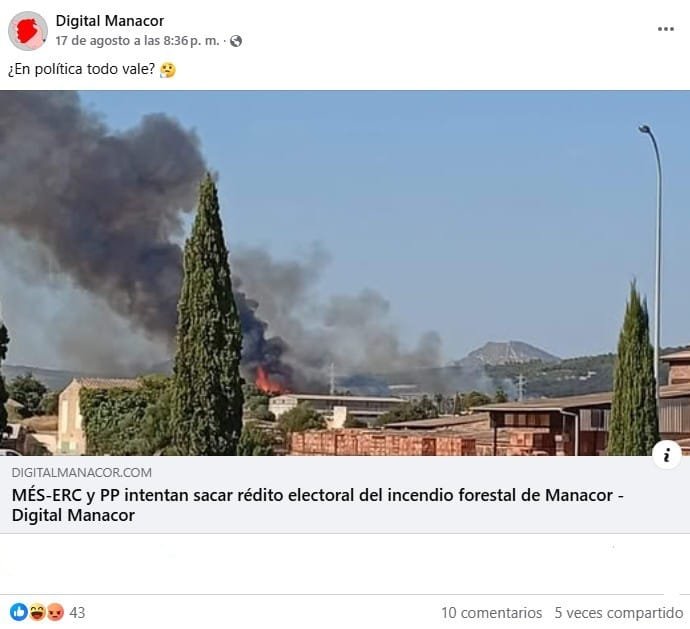The image size is (690, 629).
Task: Open the MÉS-ERC y PP article headline
Action: (x=317, y=505)
